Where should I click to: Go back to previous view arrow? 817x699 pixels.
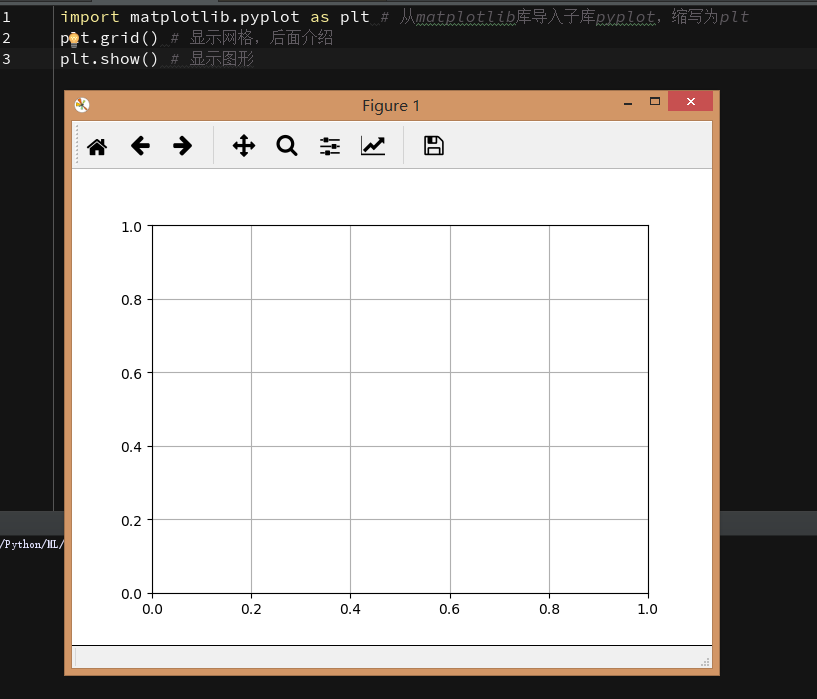(140, 146)
